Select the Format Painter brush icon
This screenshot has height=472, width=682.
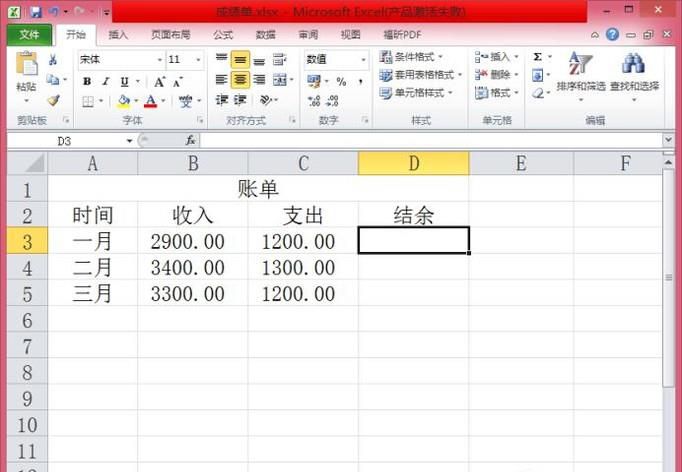53,100
